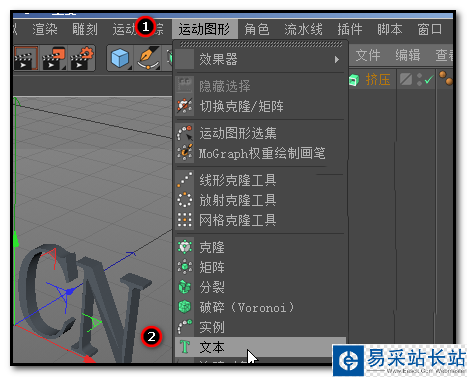The height and width of the screenshot is (377, 467).
Task: Click the render view clapperboard icon
Action: (x=26, y=58)
